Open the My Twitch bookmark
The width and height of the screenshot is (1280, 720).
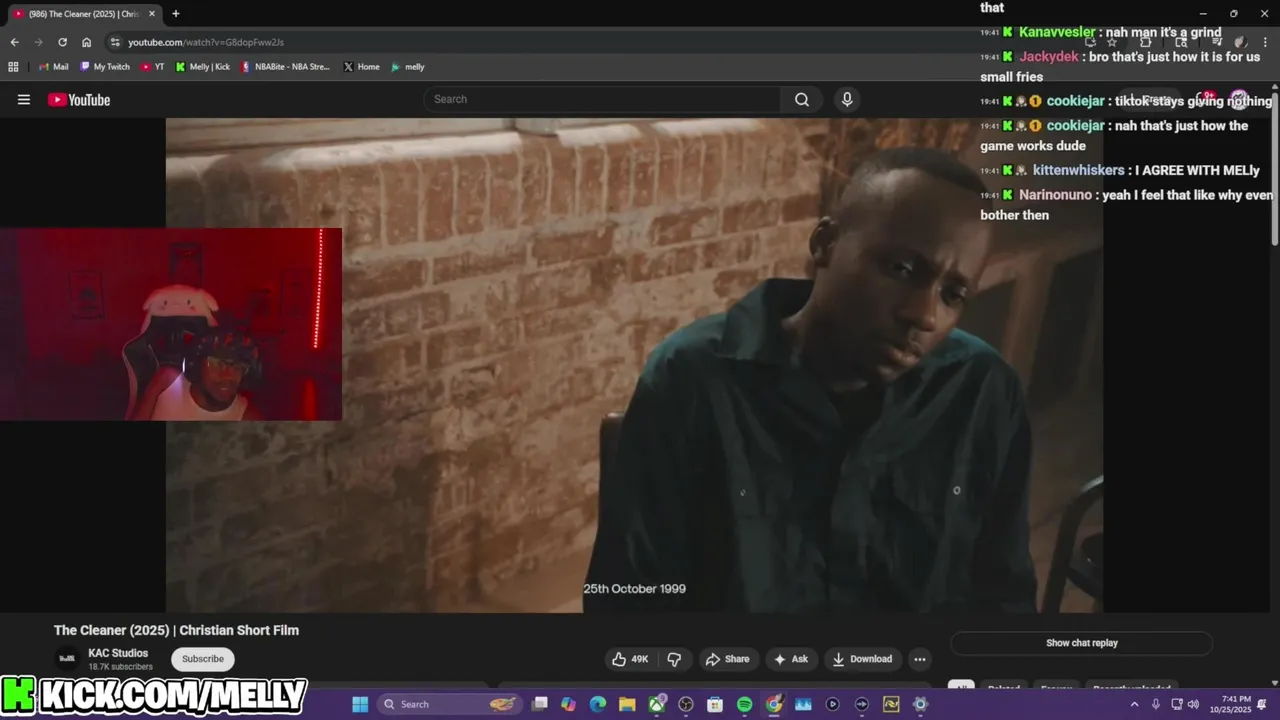coord(104,67)
